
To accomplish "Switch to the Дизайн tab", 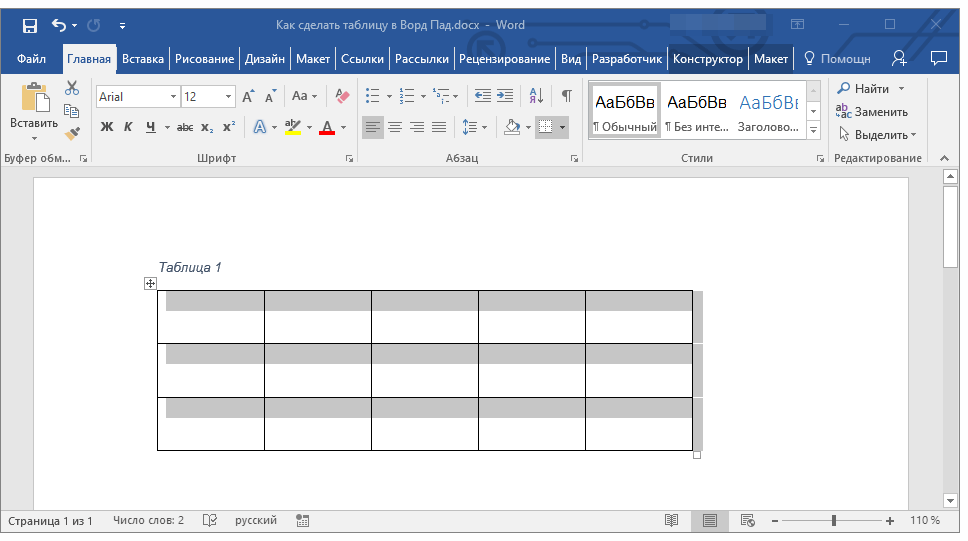I will click(265, 59).
